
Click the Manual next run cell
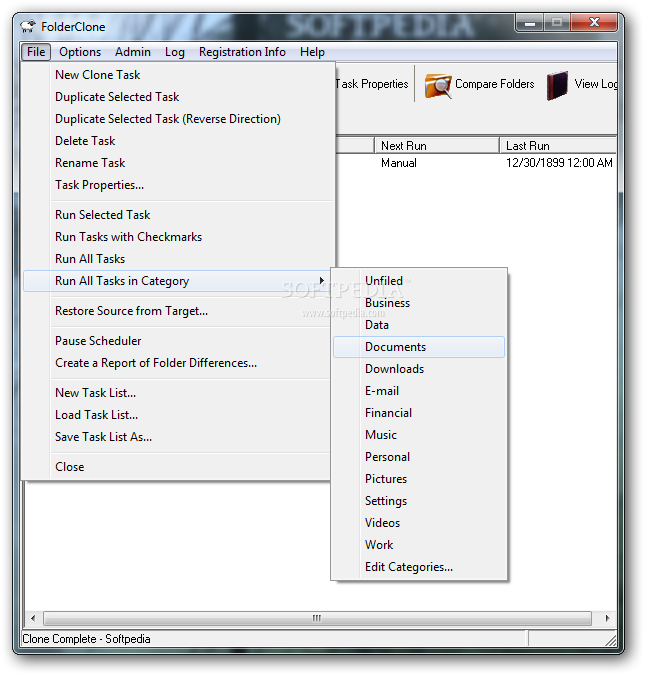click(x=399, y=163)
